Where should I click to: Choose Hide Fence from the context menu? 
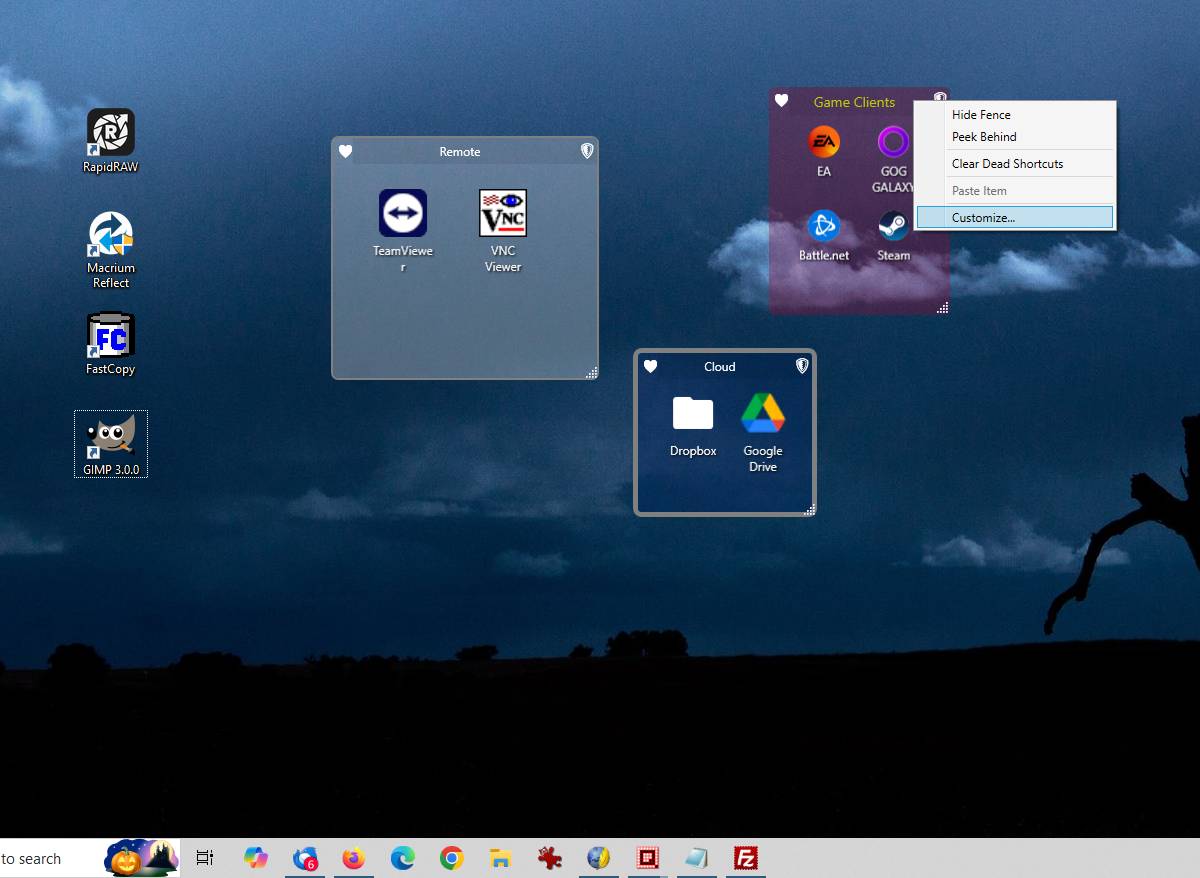tap(981, 115)
